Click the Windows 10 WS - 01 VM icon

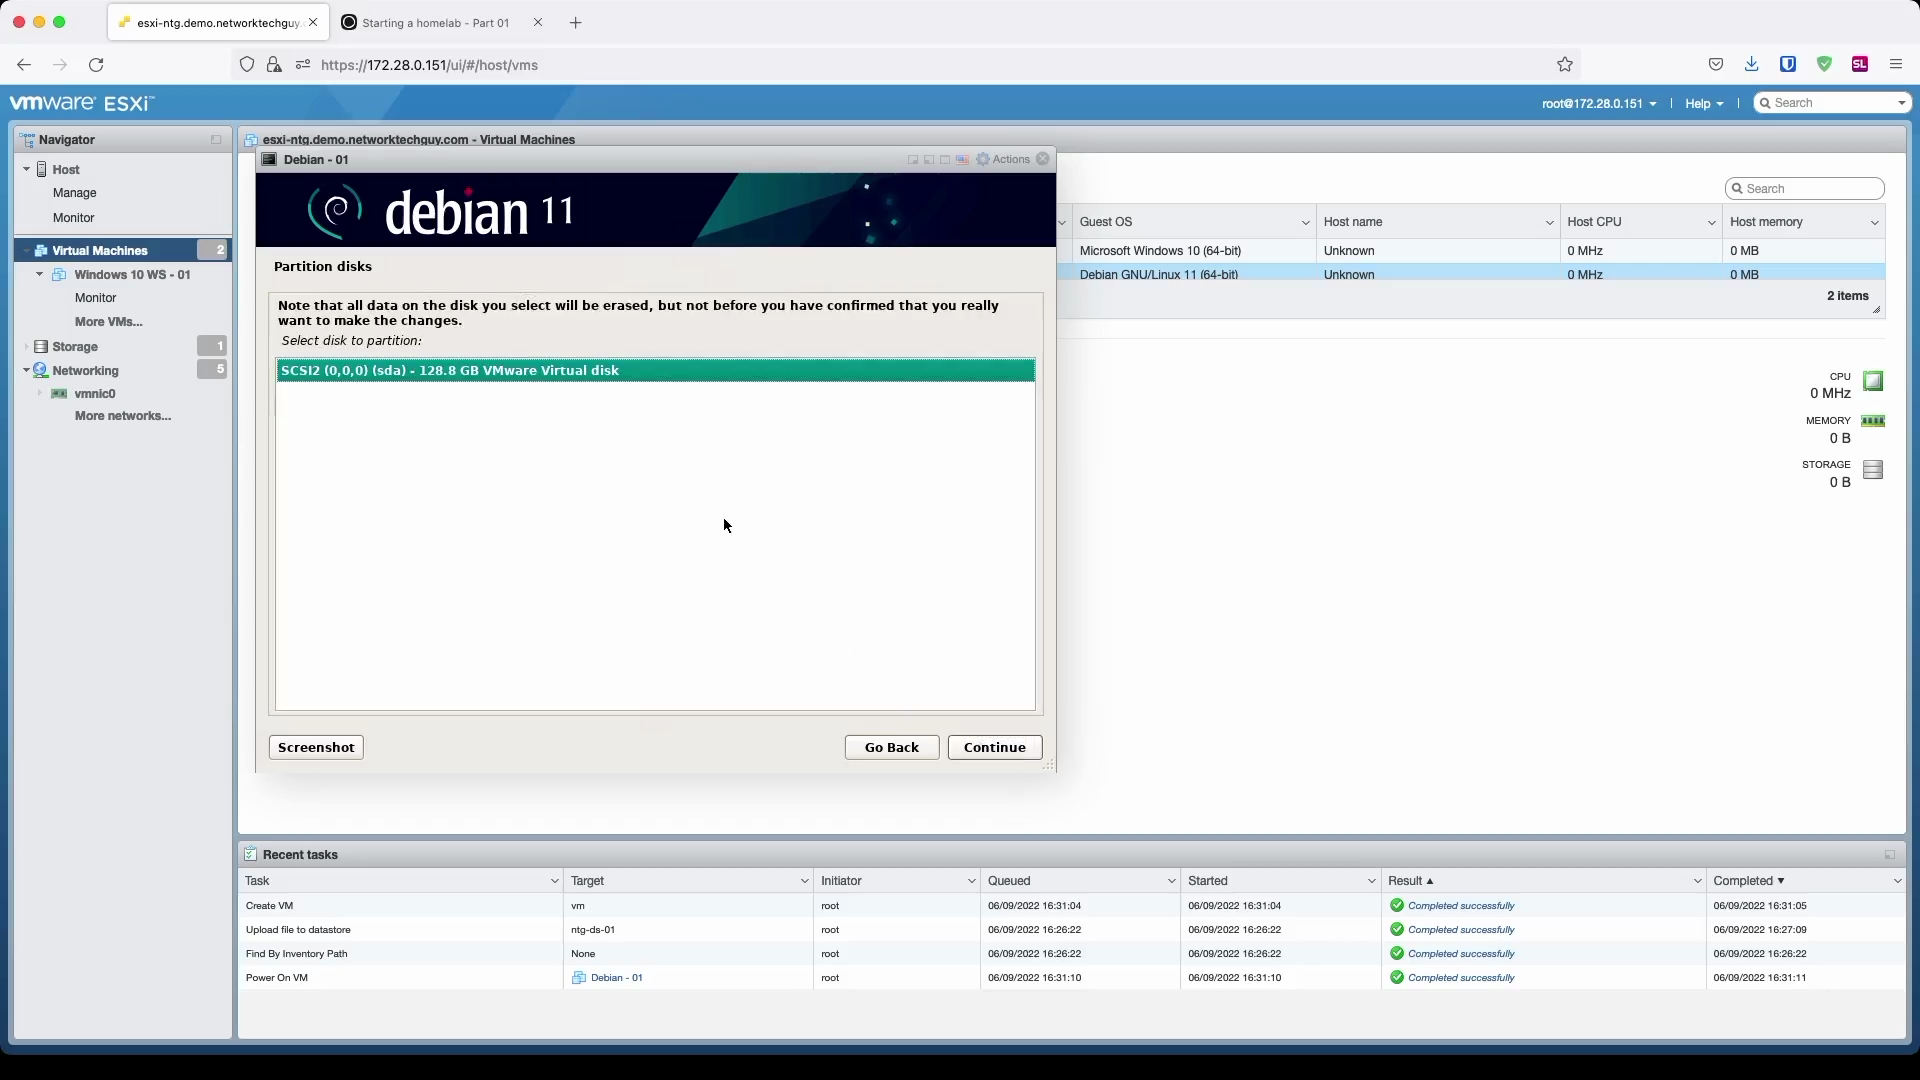coord(59,275)
